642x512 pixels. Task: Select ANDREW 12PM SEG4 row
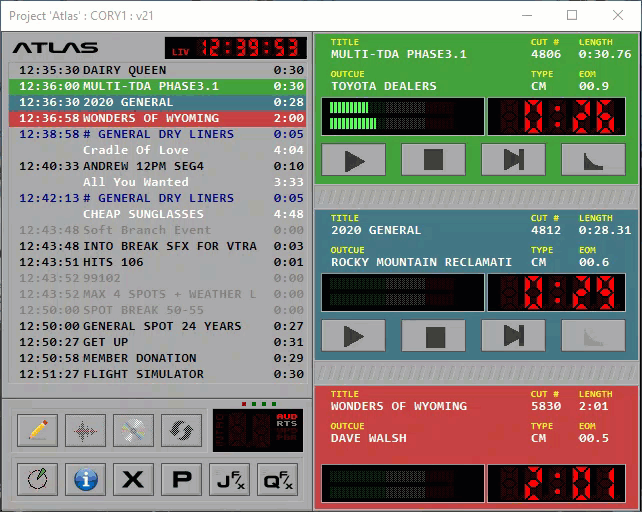(157, 166)
